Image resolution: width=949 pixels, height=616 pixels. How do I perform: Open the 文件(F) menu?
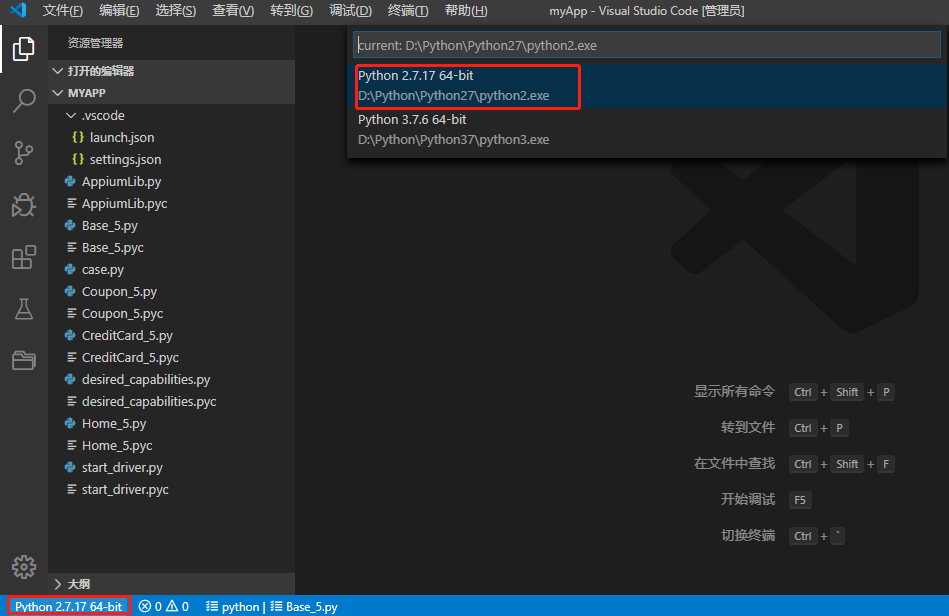(x=62, y=10)
